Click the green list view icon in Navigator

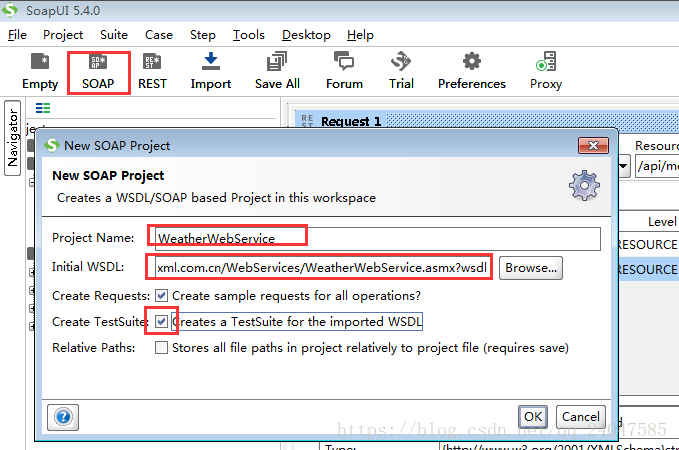coord(43,108)
